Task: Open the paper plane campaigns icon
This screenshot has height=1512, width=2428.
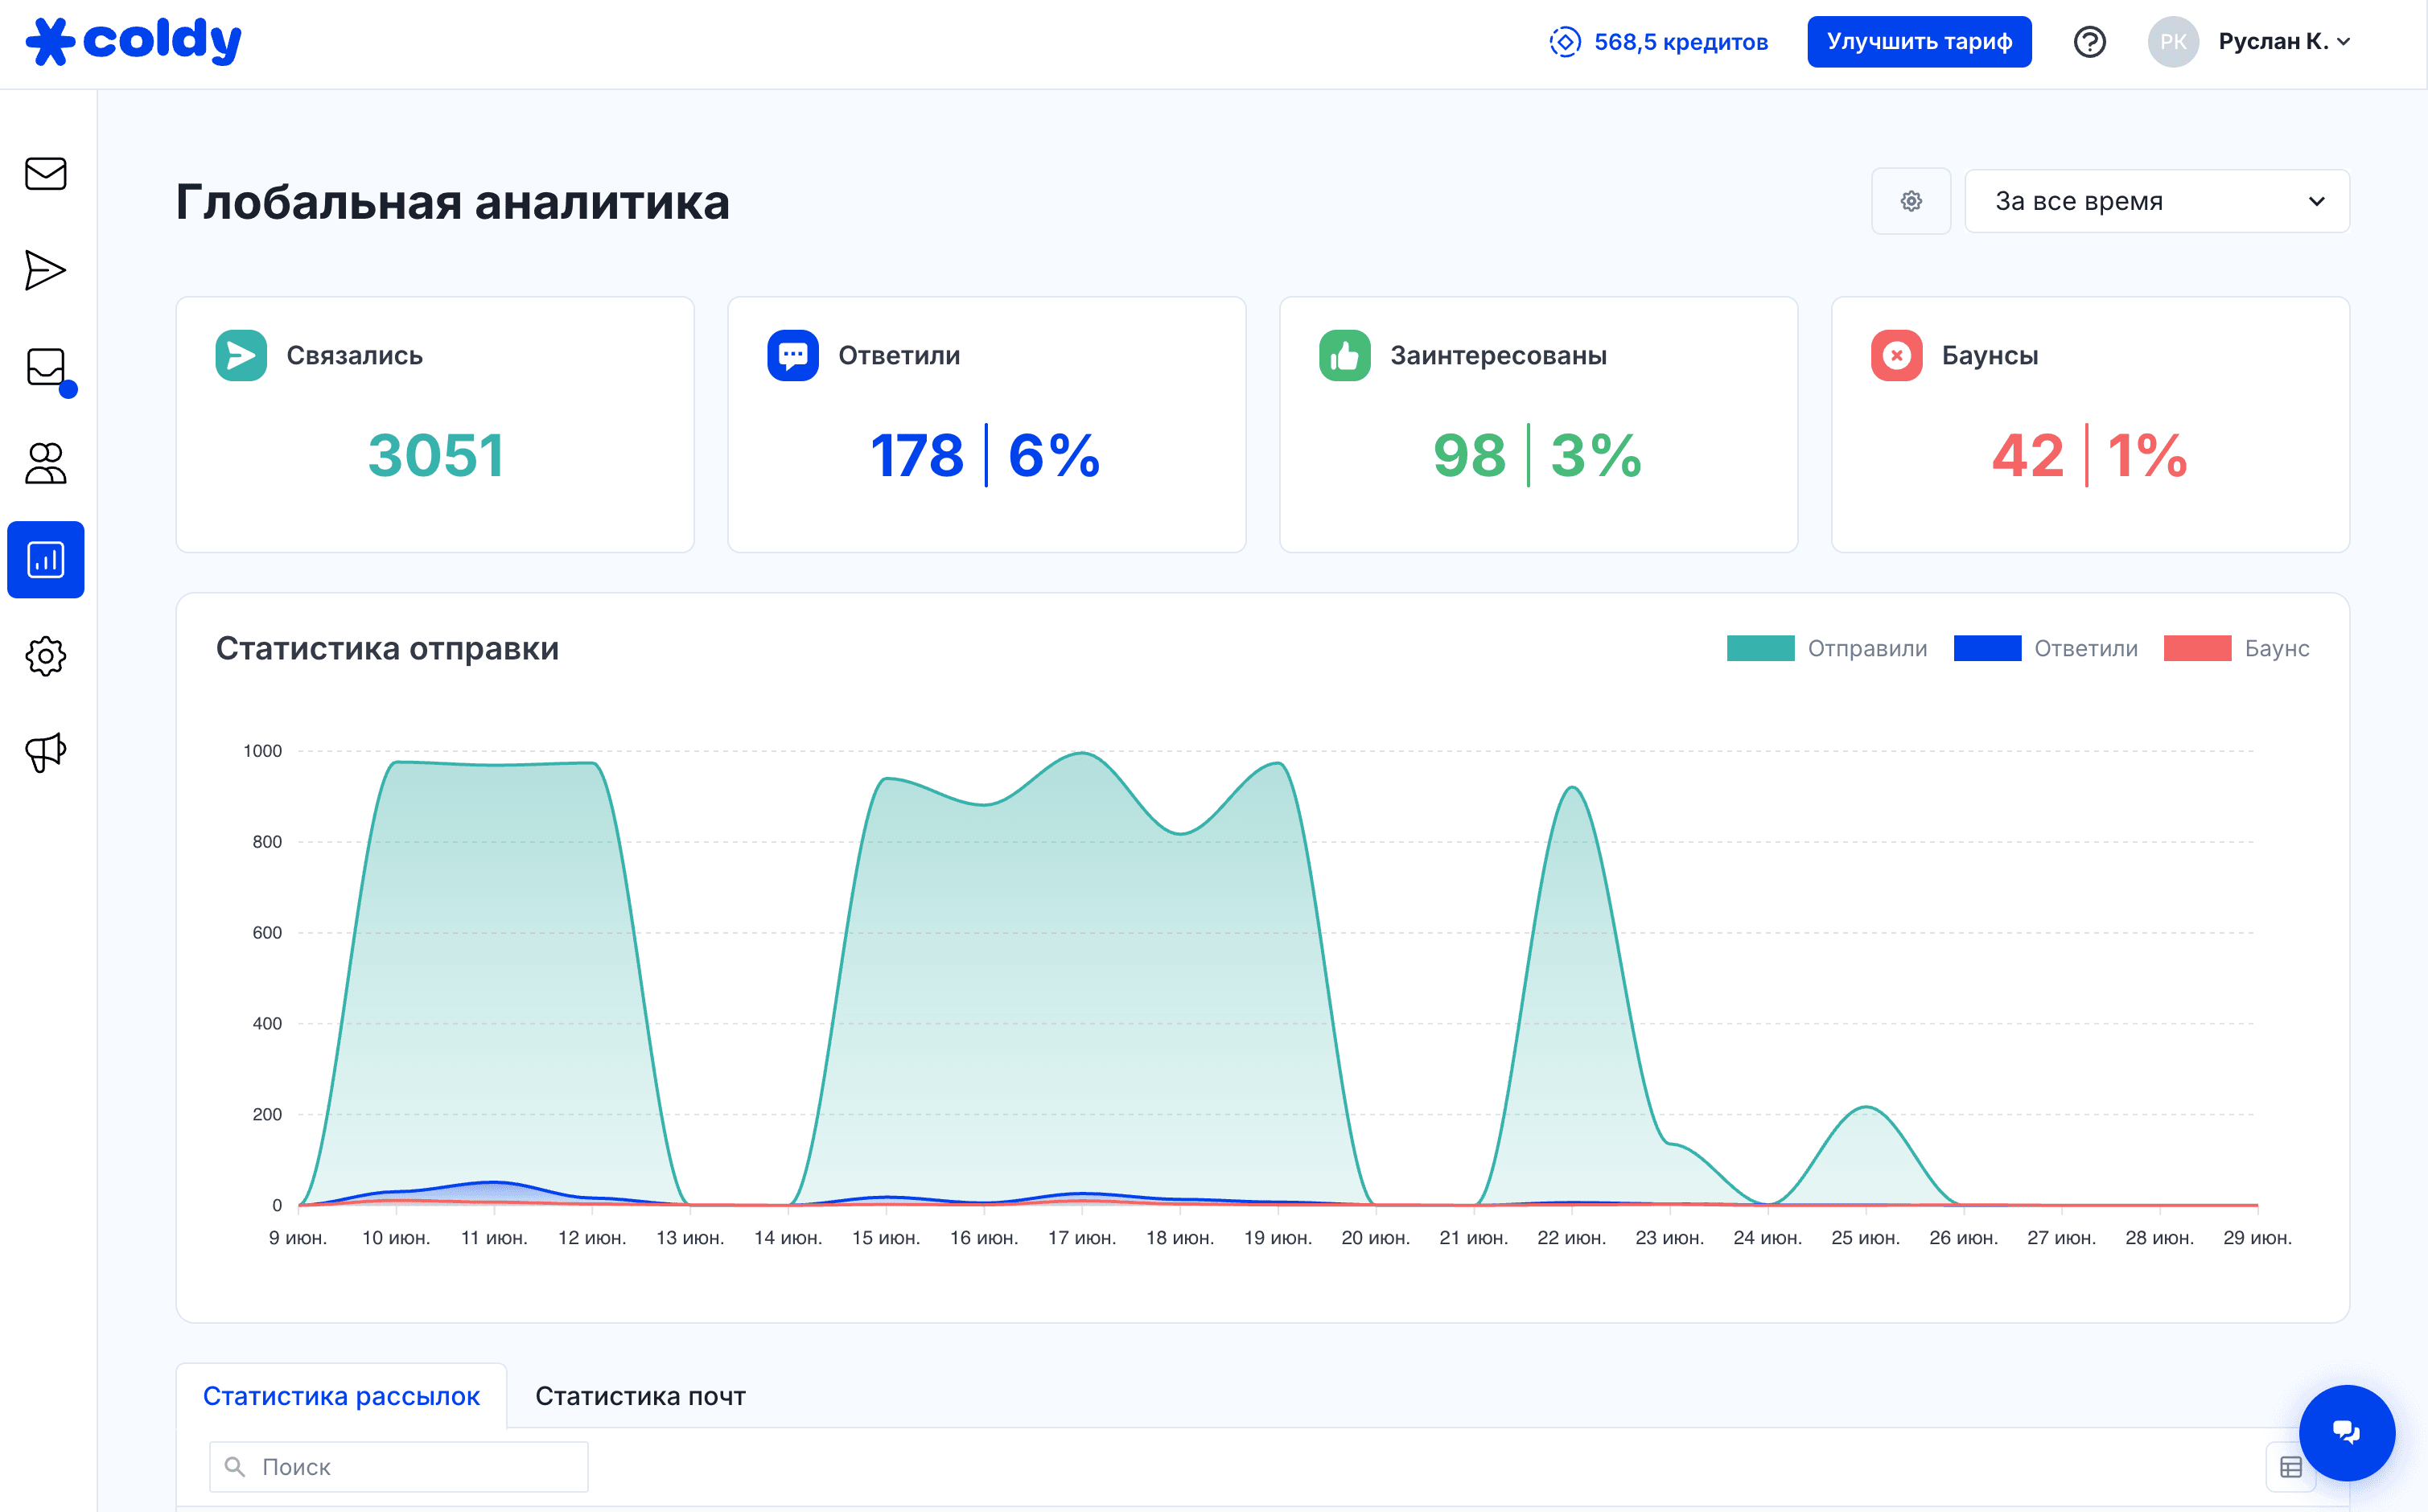Action: point(46,271)
